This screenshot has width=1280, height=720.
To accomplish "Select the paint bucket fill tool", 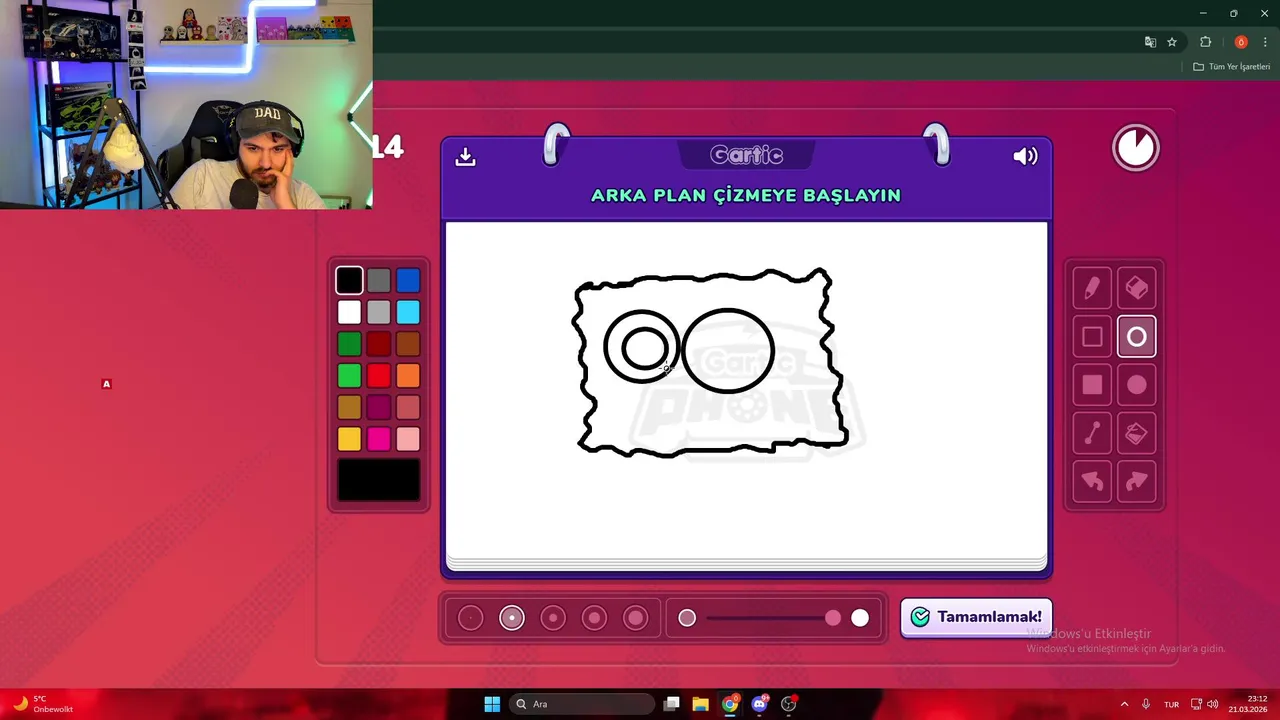I will tap(1136, 433).
